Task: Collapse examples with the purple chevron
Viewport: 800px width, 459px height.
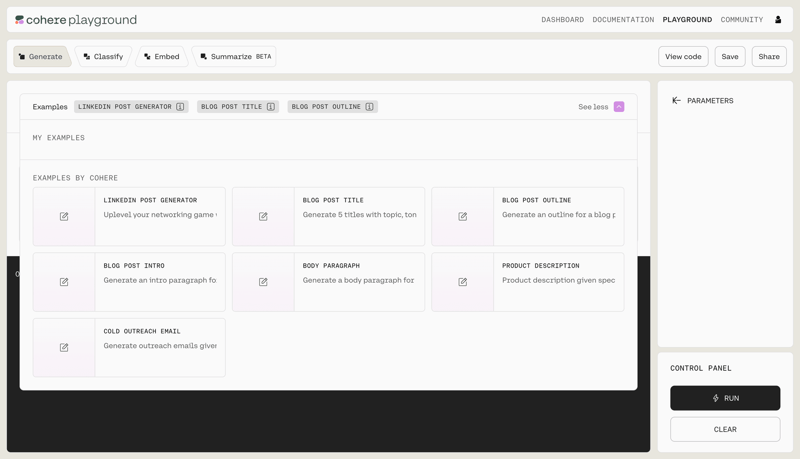Action: 619,107
